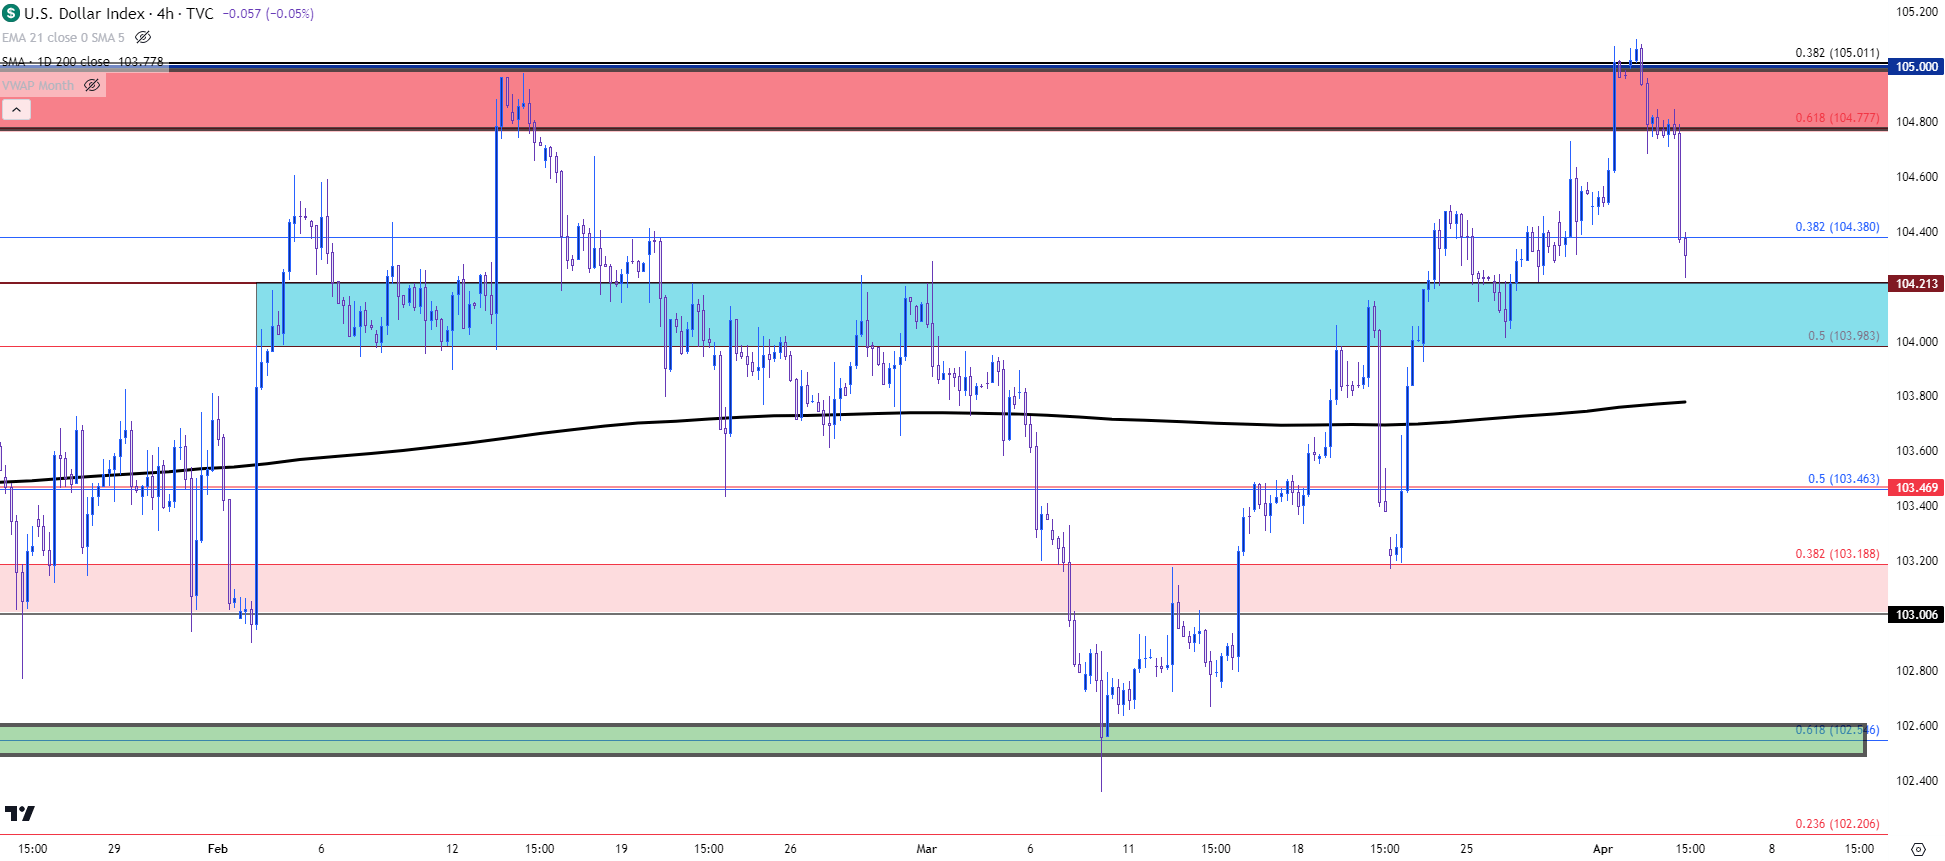Viewport: 1945px width, 861px height.
Task: Click the 103.200 price axis value
Action: coord(1917,561)
